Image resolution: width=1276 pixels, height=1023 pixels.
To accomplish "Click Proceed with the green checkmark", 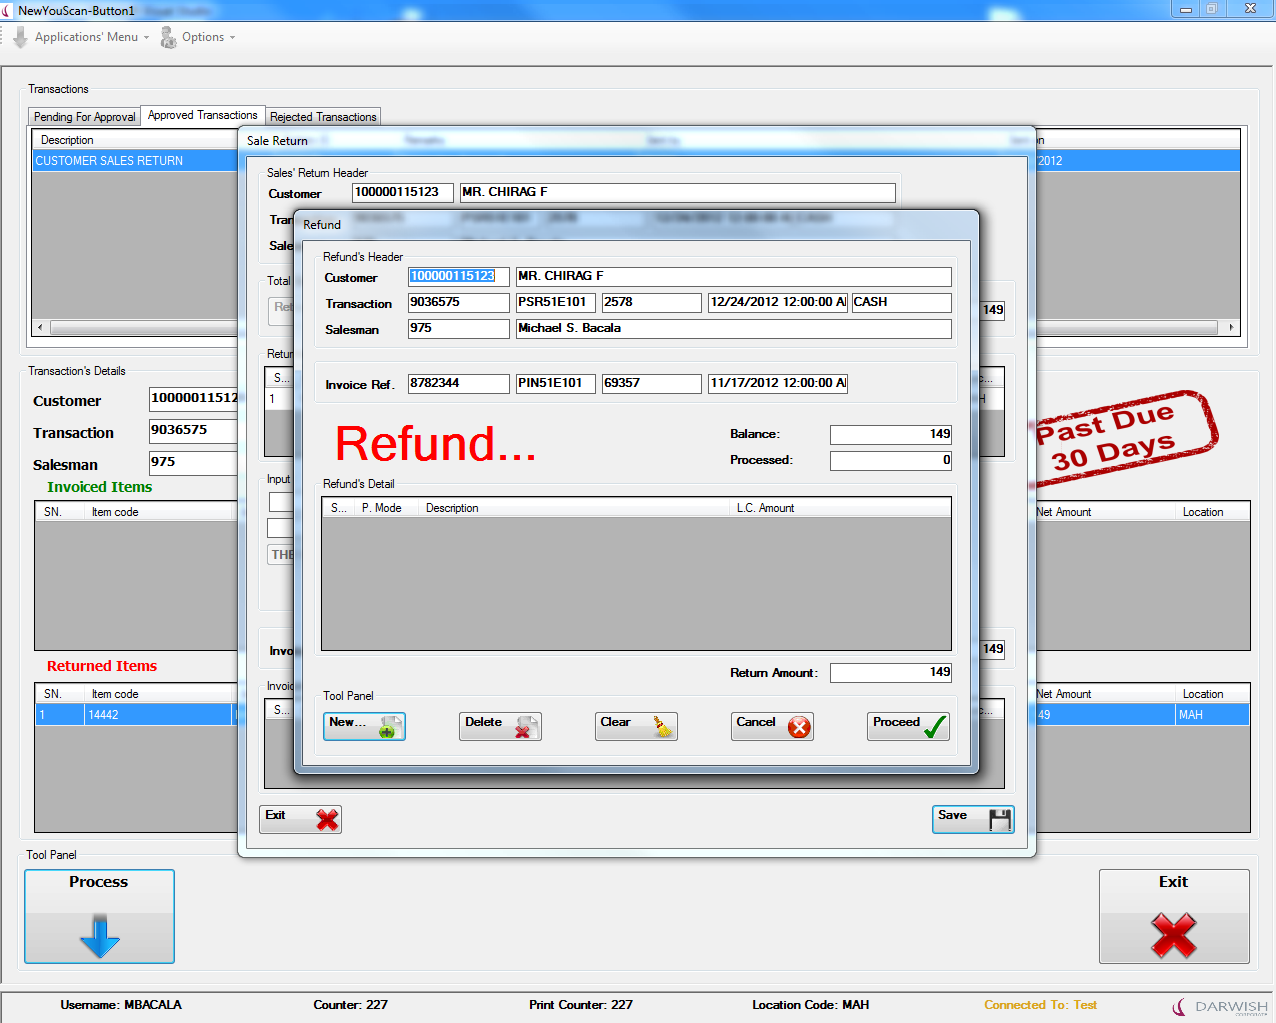I will click(x=908, y=726).
